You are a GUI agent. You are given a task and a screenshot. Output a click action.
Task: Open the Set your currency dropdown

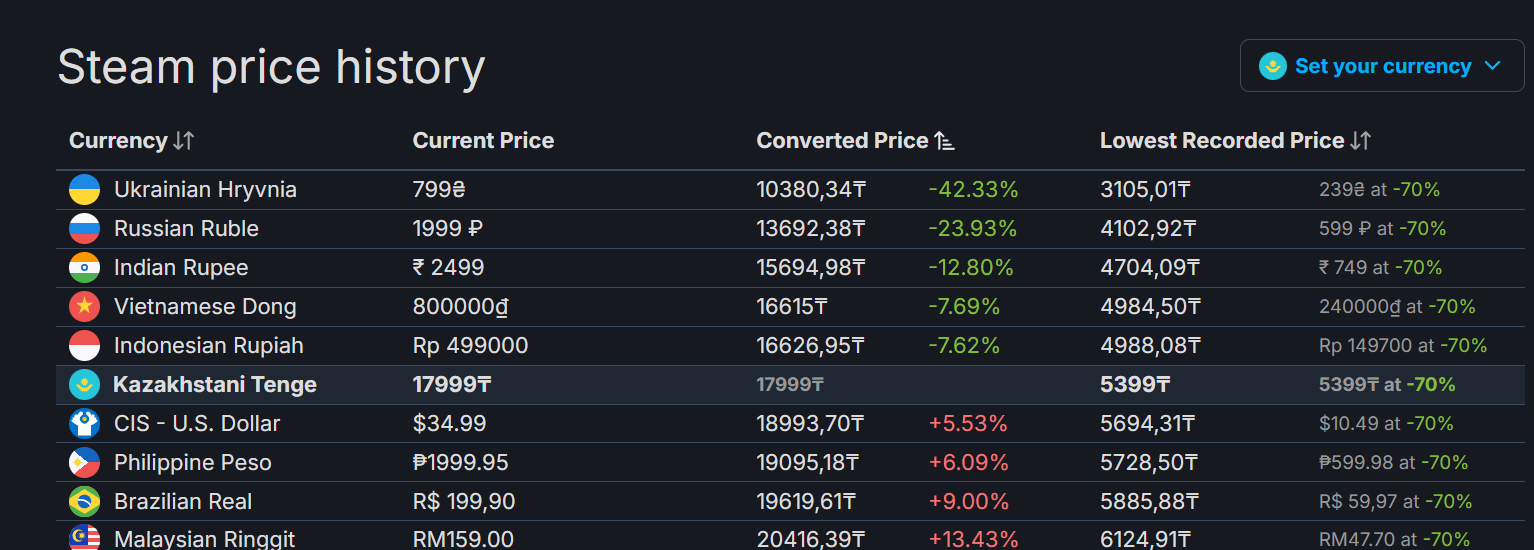(1382, 66)
